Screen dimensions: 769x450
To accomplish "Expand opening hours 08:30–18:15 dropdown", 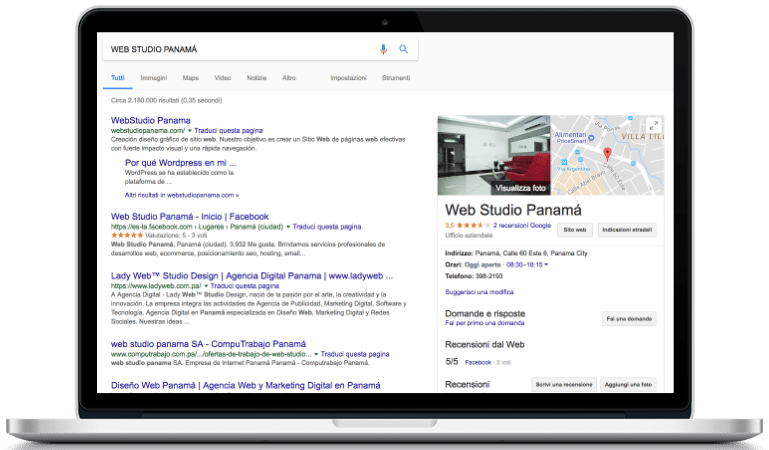I will click(545, 265).
